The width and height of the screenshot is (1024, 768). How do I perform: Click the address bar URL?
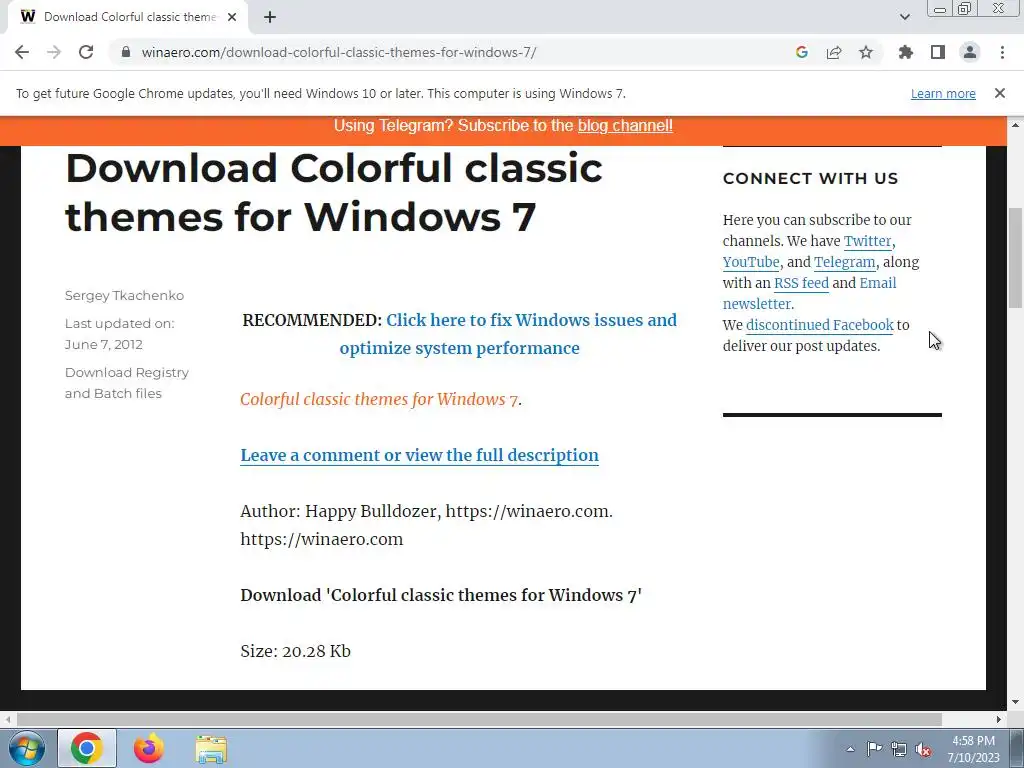click(339, 52)
